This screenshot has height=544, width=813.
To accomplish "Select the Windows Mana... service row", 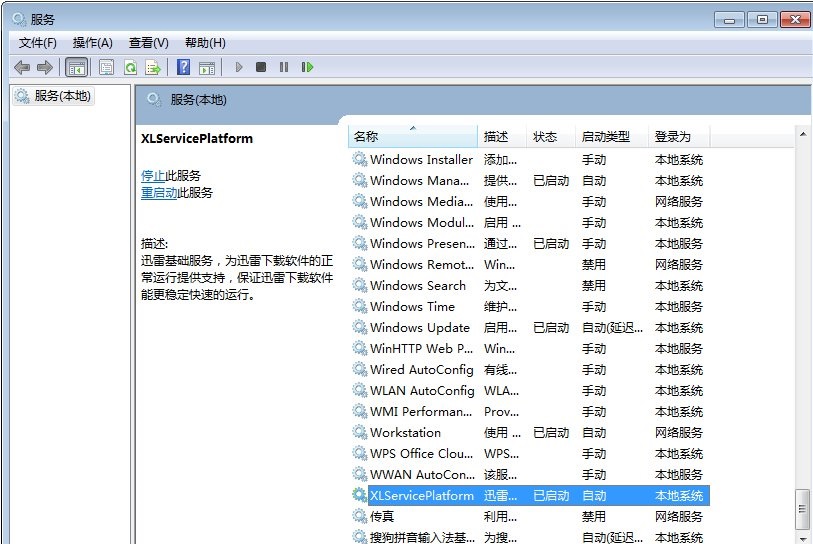I will pos(529,180).
